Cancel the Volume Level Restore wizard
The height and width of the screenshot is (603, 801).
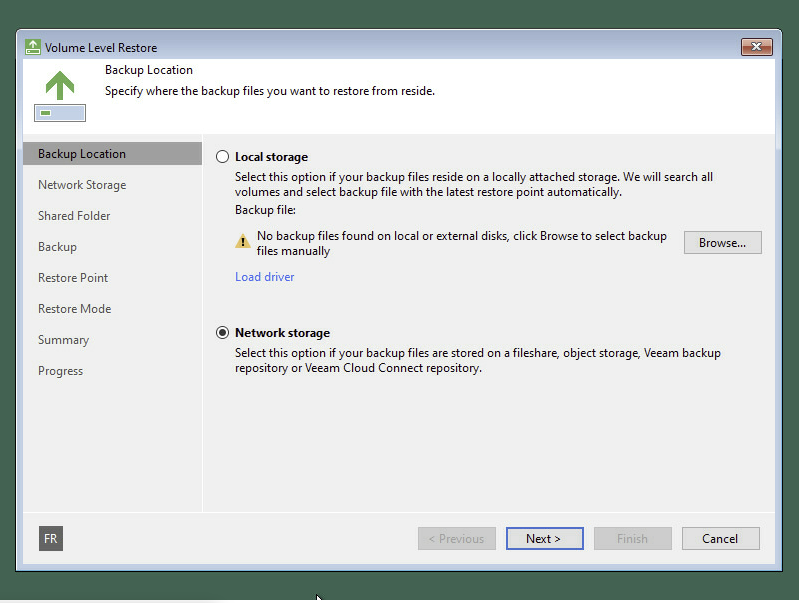(x=720, y=538)
